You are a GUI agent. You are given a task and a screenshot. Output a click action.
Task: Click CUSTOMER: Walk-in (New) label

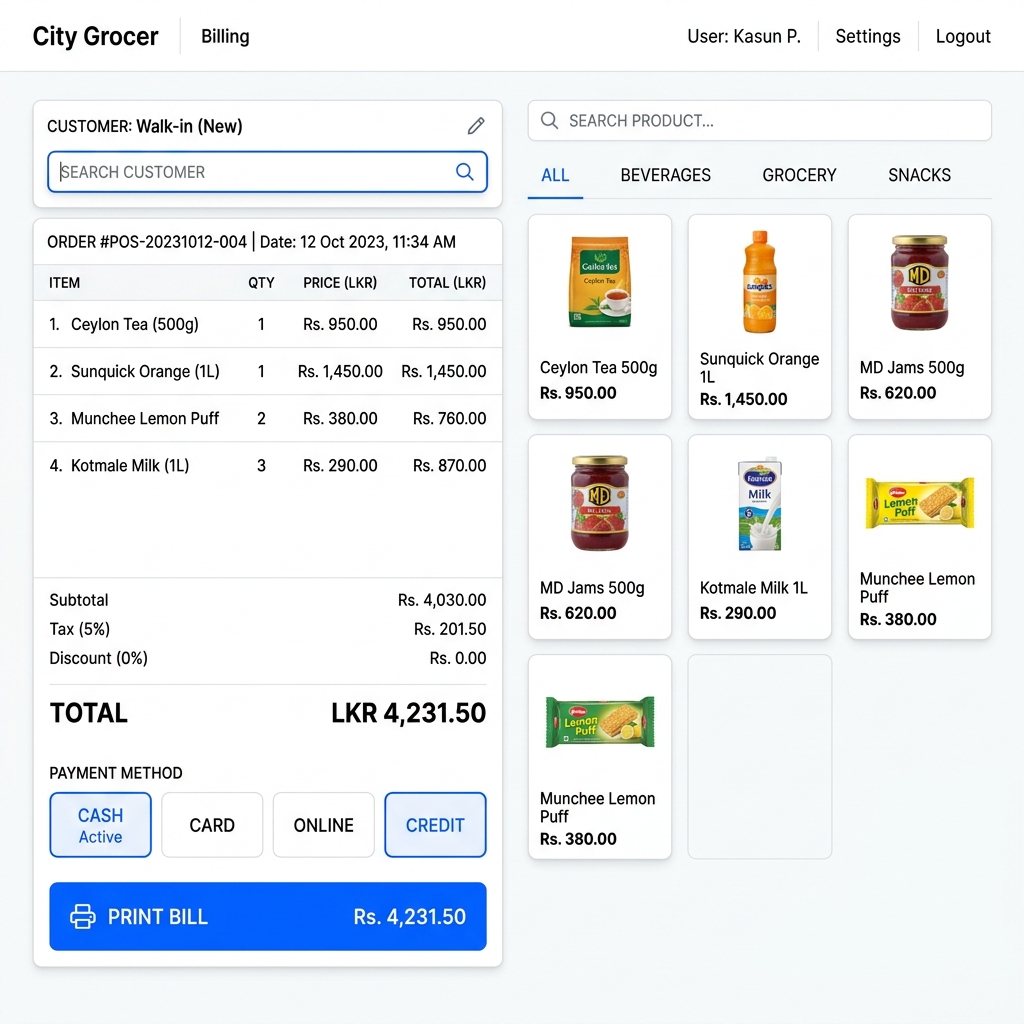145,126
